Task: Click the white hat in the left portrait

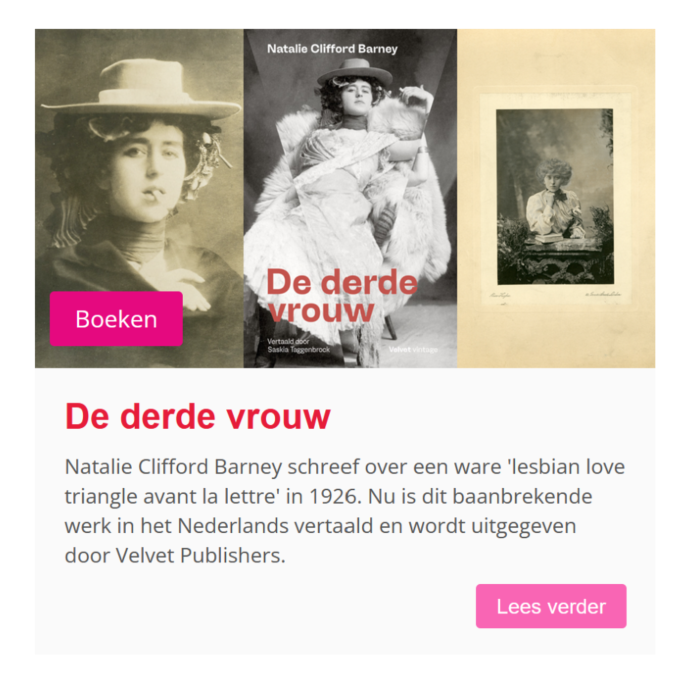Action: 141,90
